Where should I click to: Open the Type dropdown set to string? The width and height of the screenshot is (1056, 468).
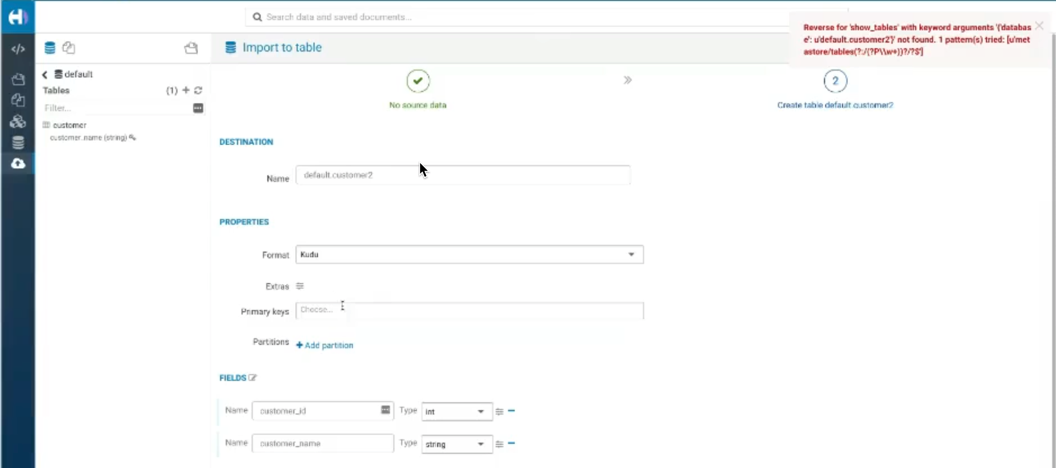(x=457, y=444)
